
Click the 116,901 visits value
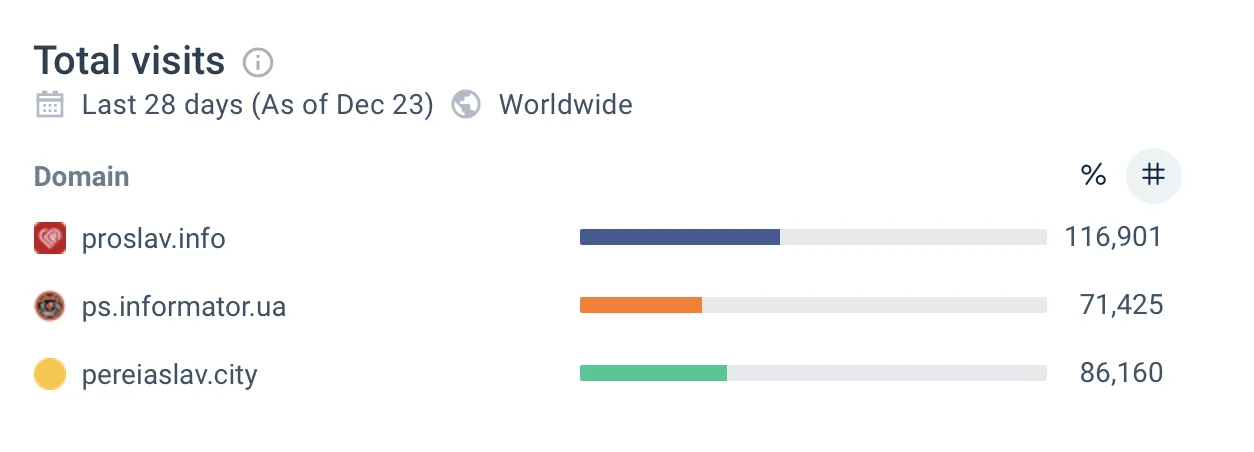point(1113,237)
